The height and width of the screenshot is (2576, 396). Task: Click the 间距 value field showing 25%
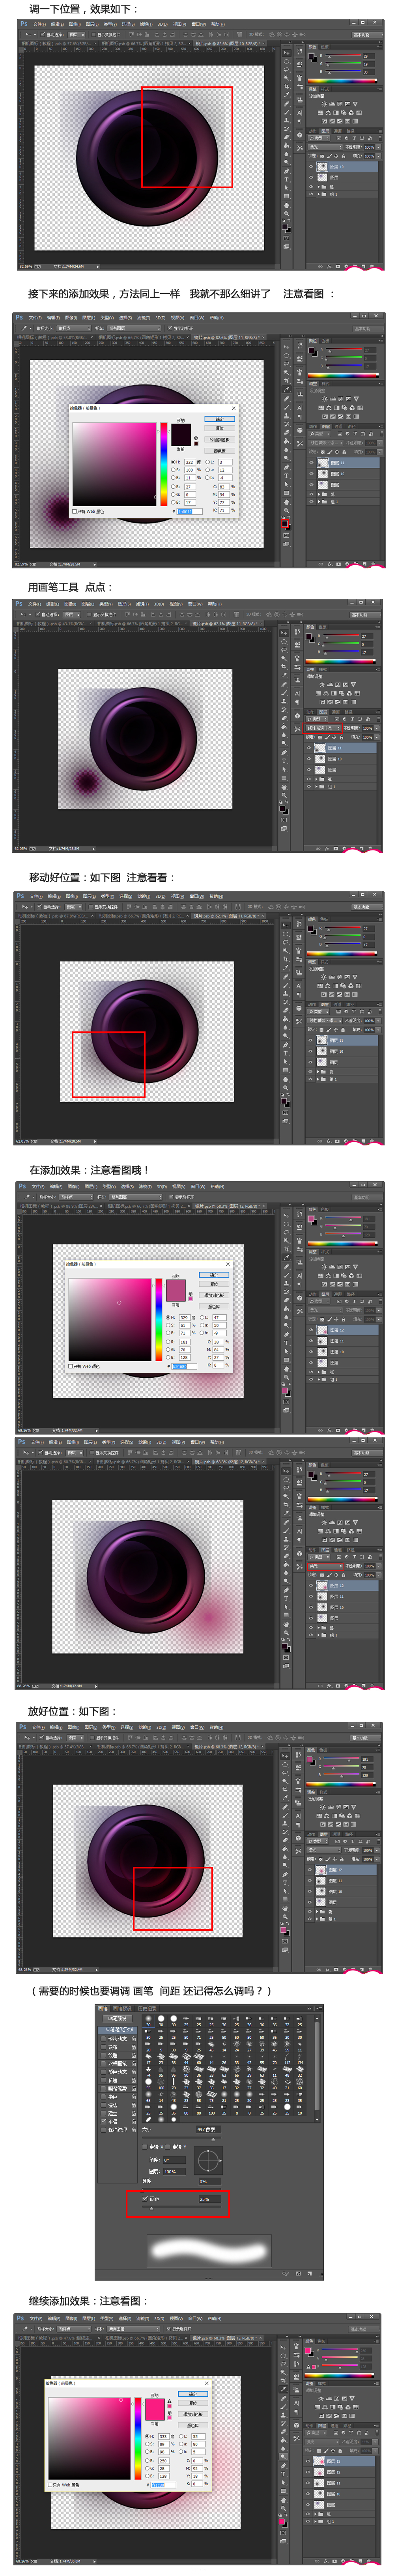(209, 2199)
